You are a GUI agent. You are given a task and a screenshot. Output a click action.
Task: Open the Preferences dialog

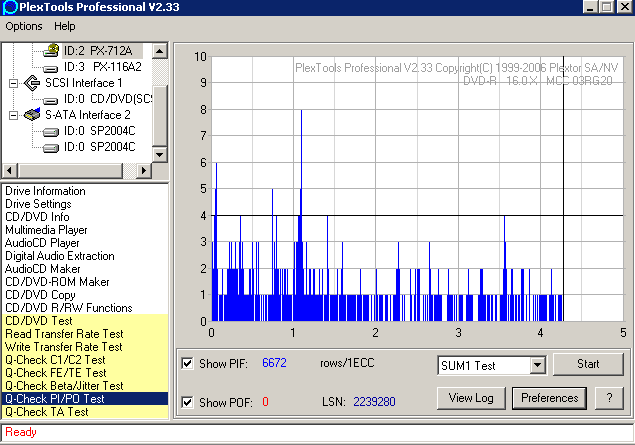point(550,398)
